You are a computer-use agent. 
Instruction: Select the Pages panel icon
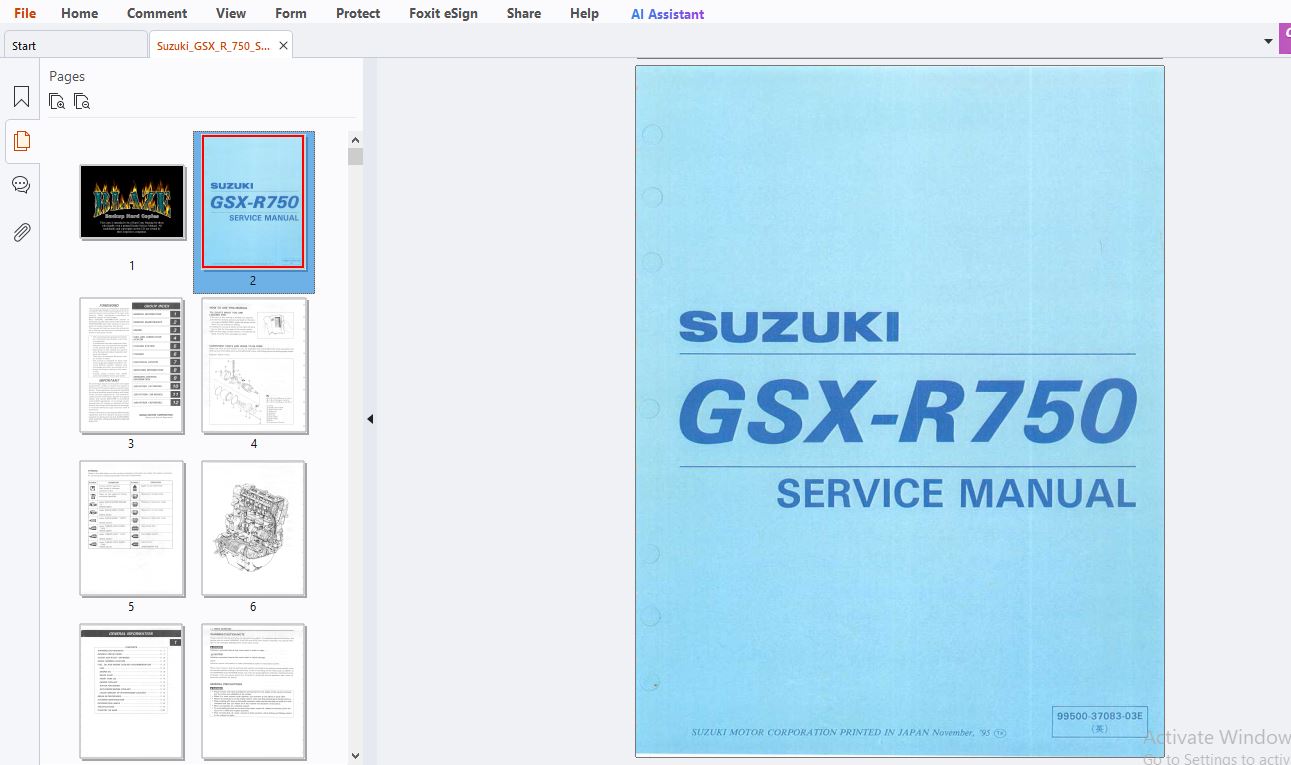pyautogui.click(x=21, y=141)
